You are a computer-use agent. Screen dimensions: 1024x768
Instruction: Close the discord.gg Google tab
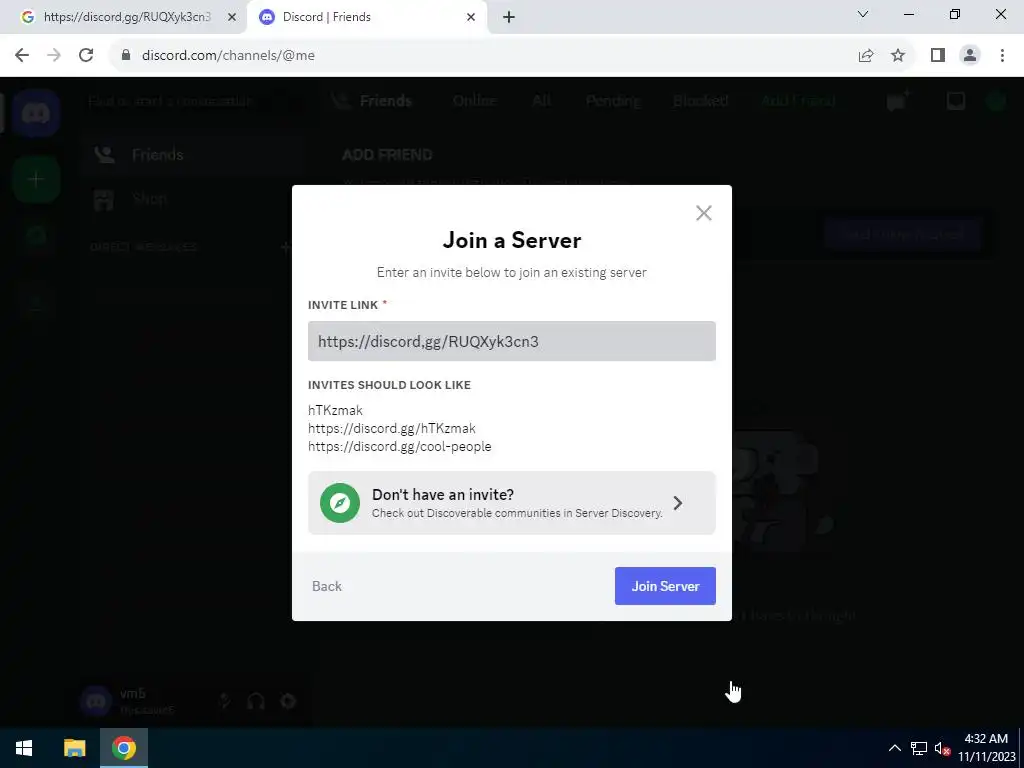point(231,17)
